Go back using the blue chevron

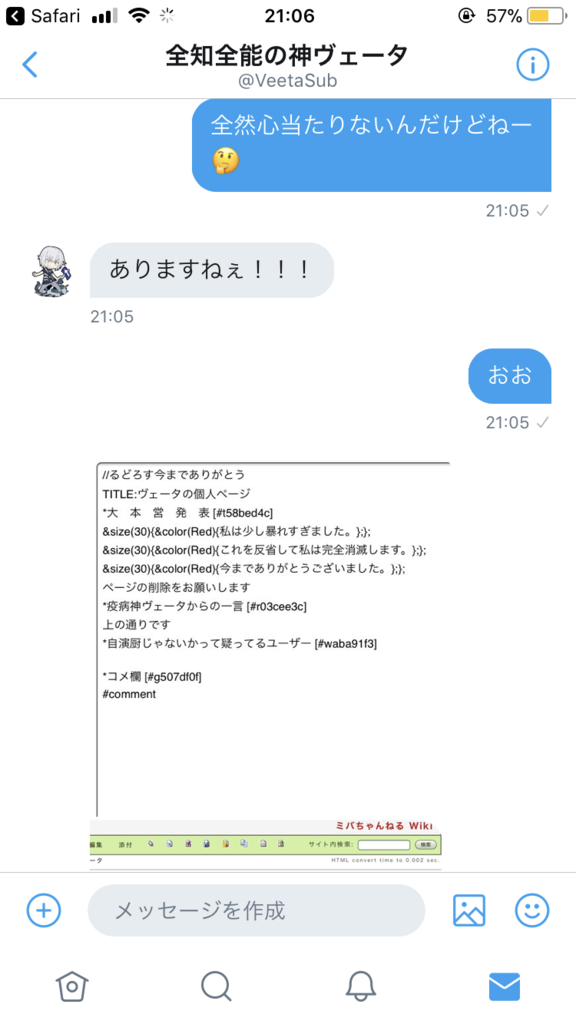(x=29, y=65)
